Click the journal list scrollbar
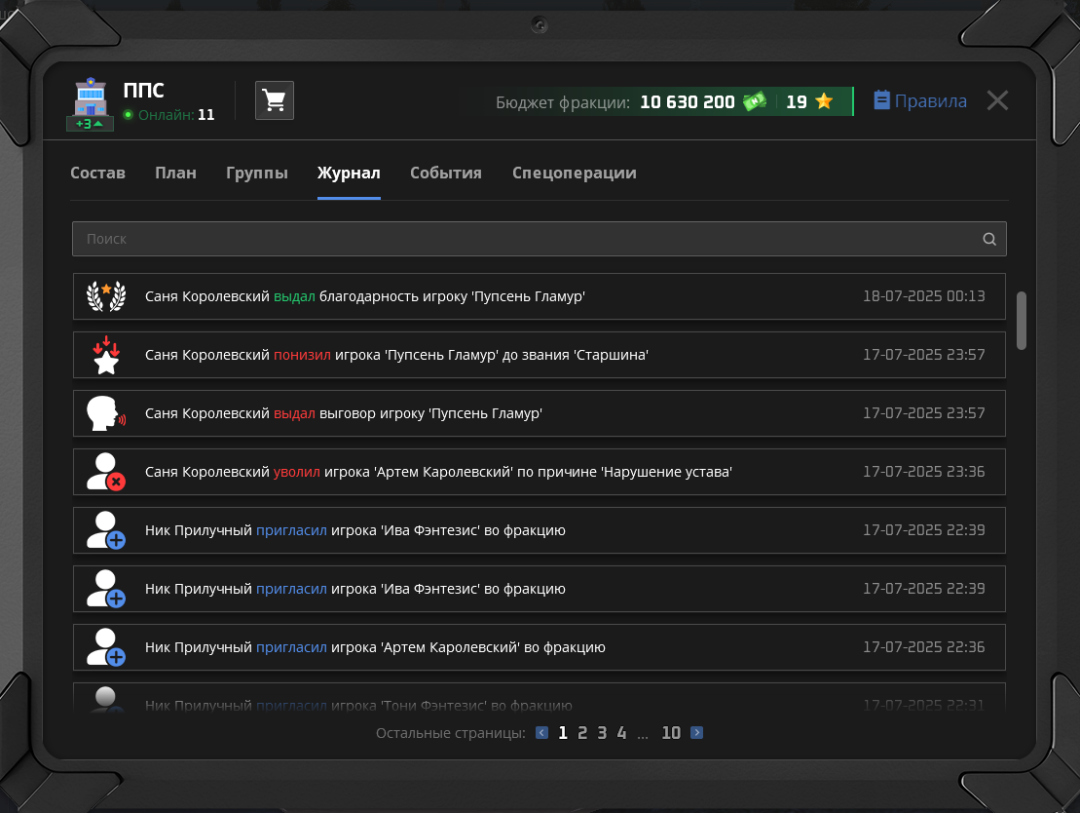Screen dimensions: 1080x813 point(1021,320)
